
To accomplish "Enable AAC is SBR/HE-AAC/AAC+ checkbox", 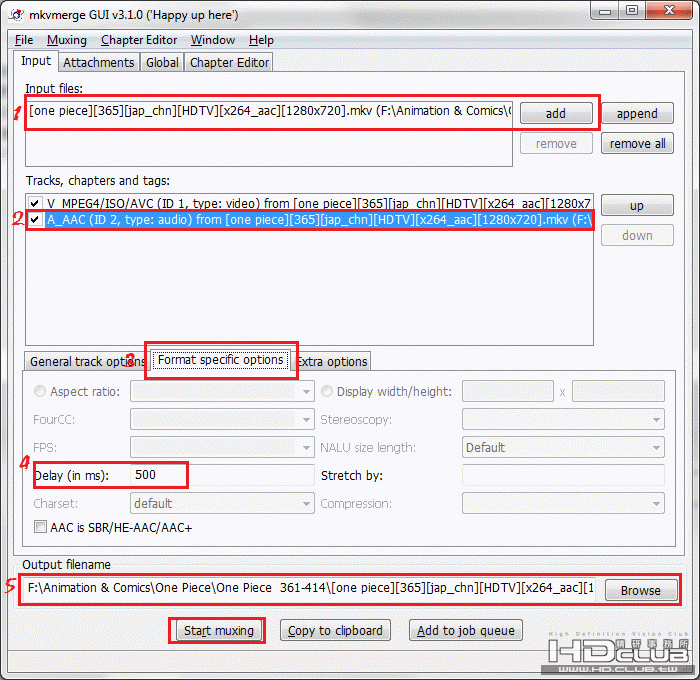I will [40, 527].
